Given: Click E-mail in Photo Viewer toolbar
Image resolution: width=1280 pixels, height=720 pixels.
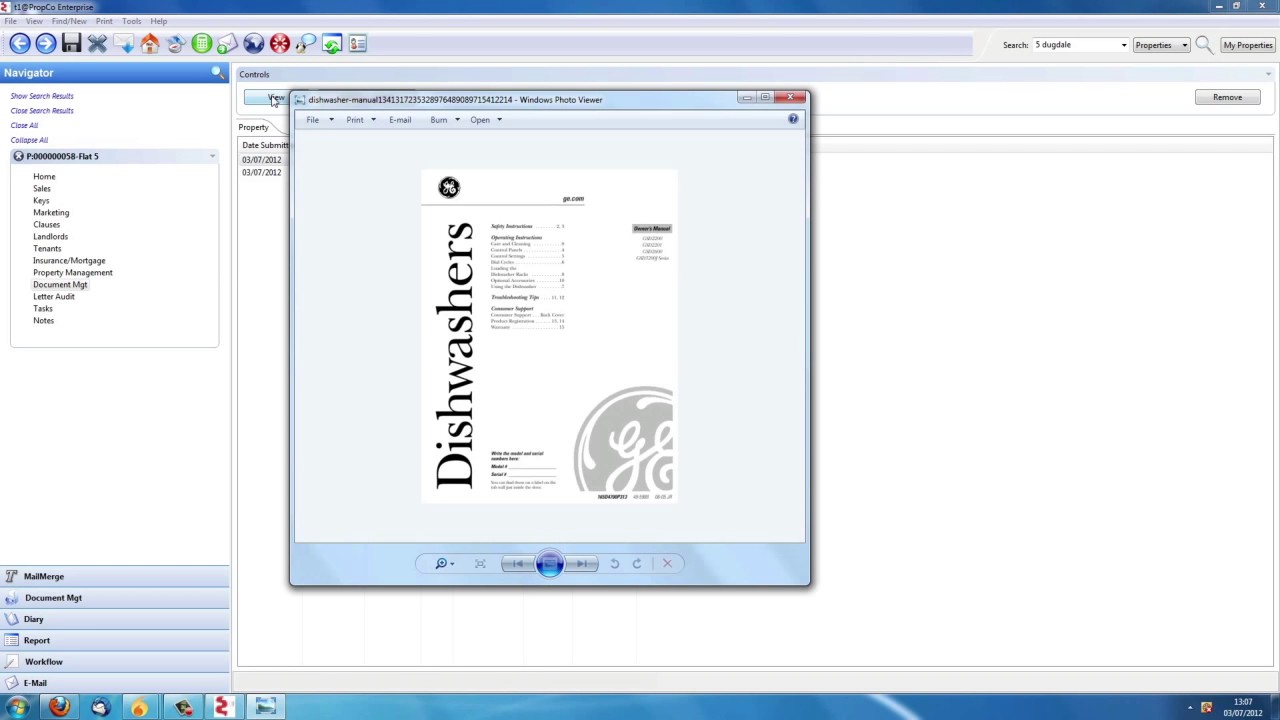Looking at the screenshot, I should [400, 120].
